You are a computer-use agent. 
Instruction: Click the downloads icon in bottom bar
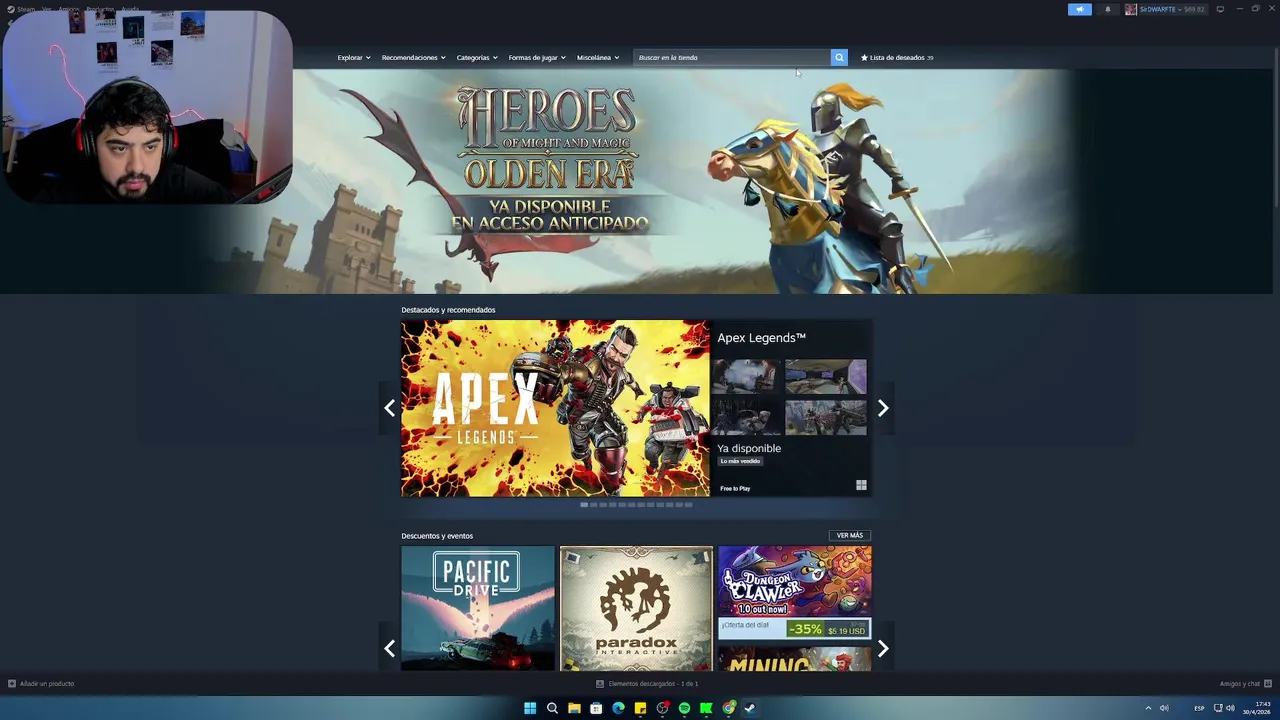(600, 684)
